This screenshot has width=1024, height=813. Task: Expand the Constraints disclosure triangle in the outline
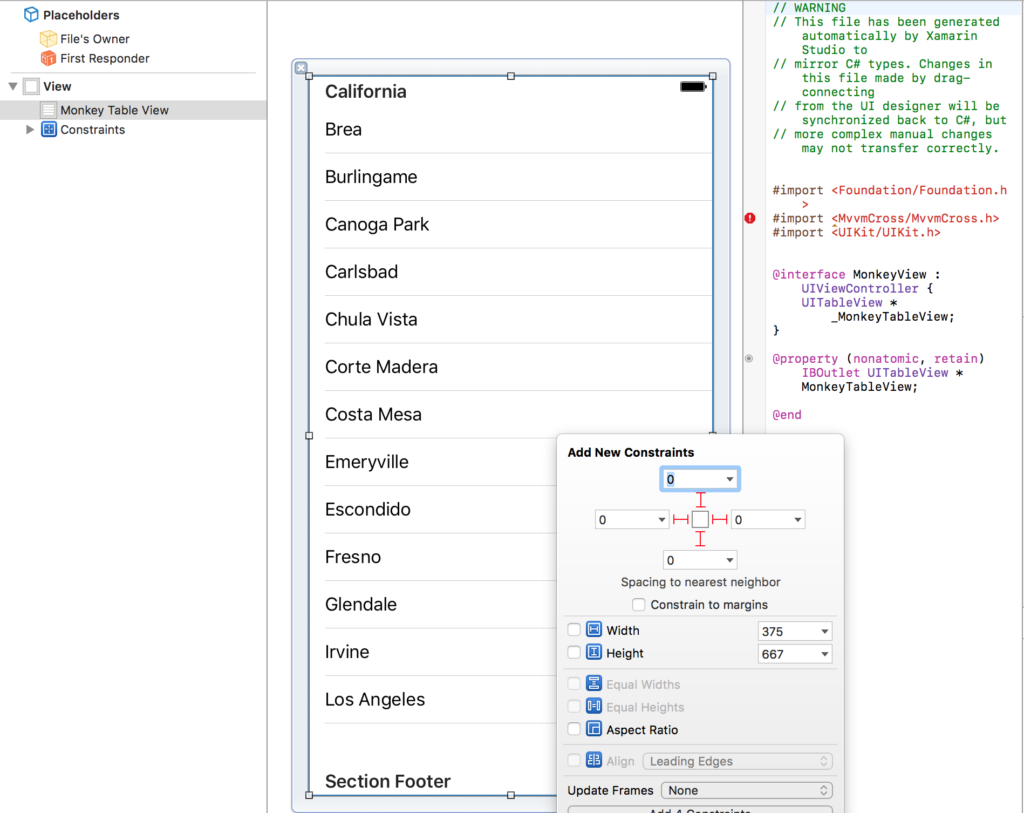point(29,129)
